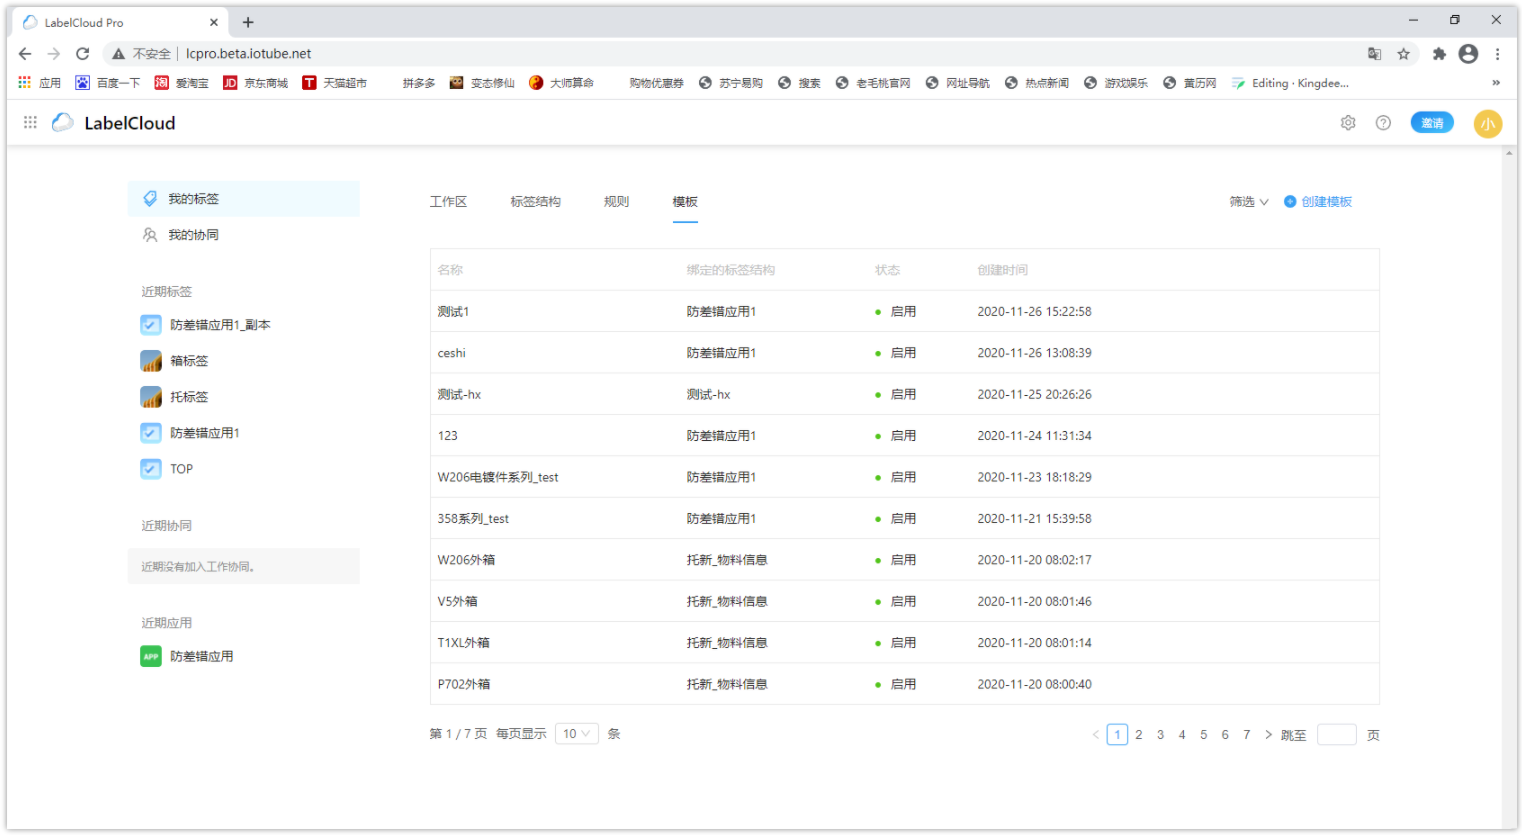Open the help question mark icon

[x=1383, y=122]
